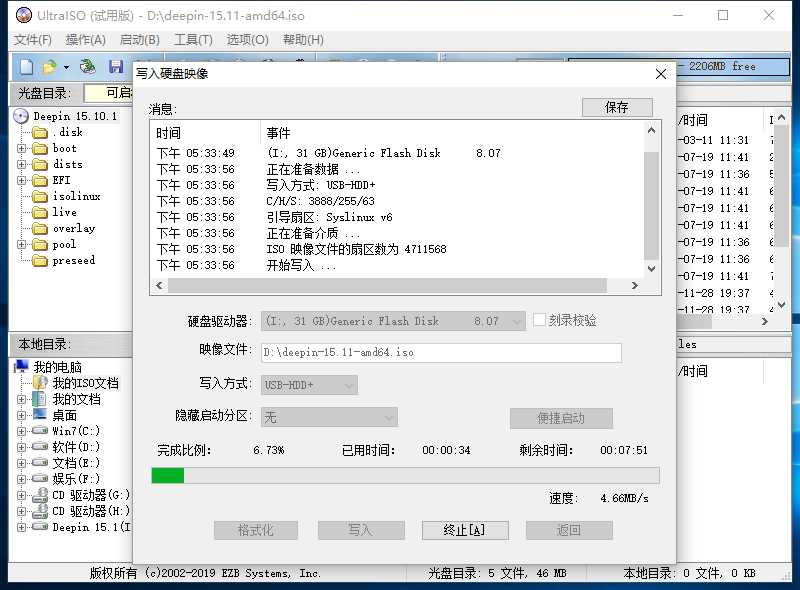Click the Syslinux v6 boot sector log entry

pos(330,217)
